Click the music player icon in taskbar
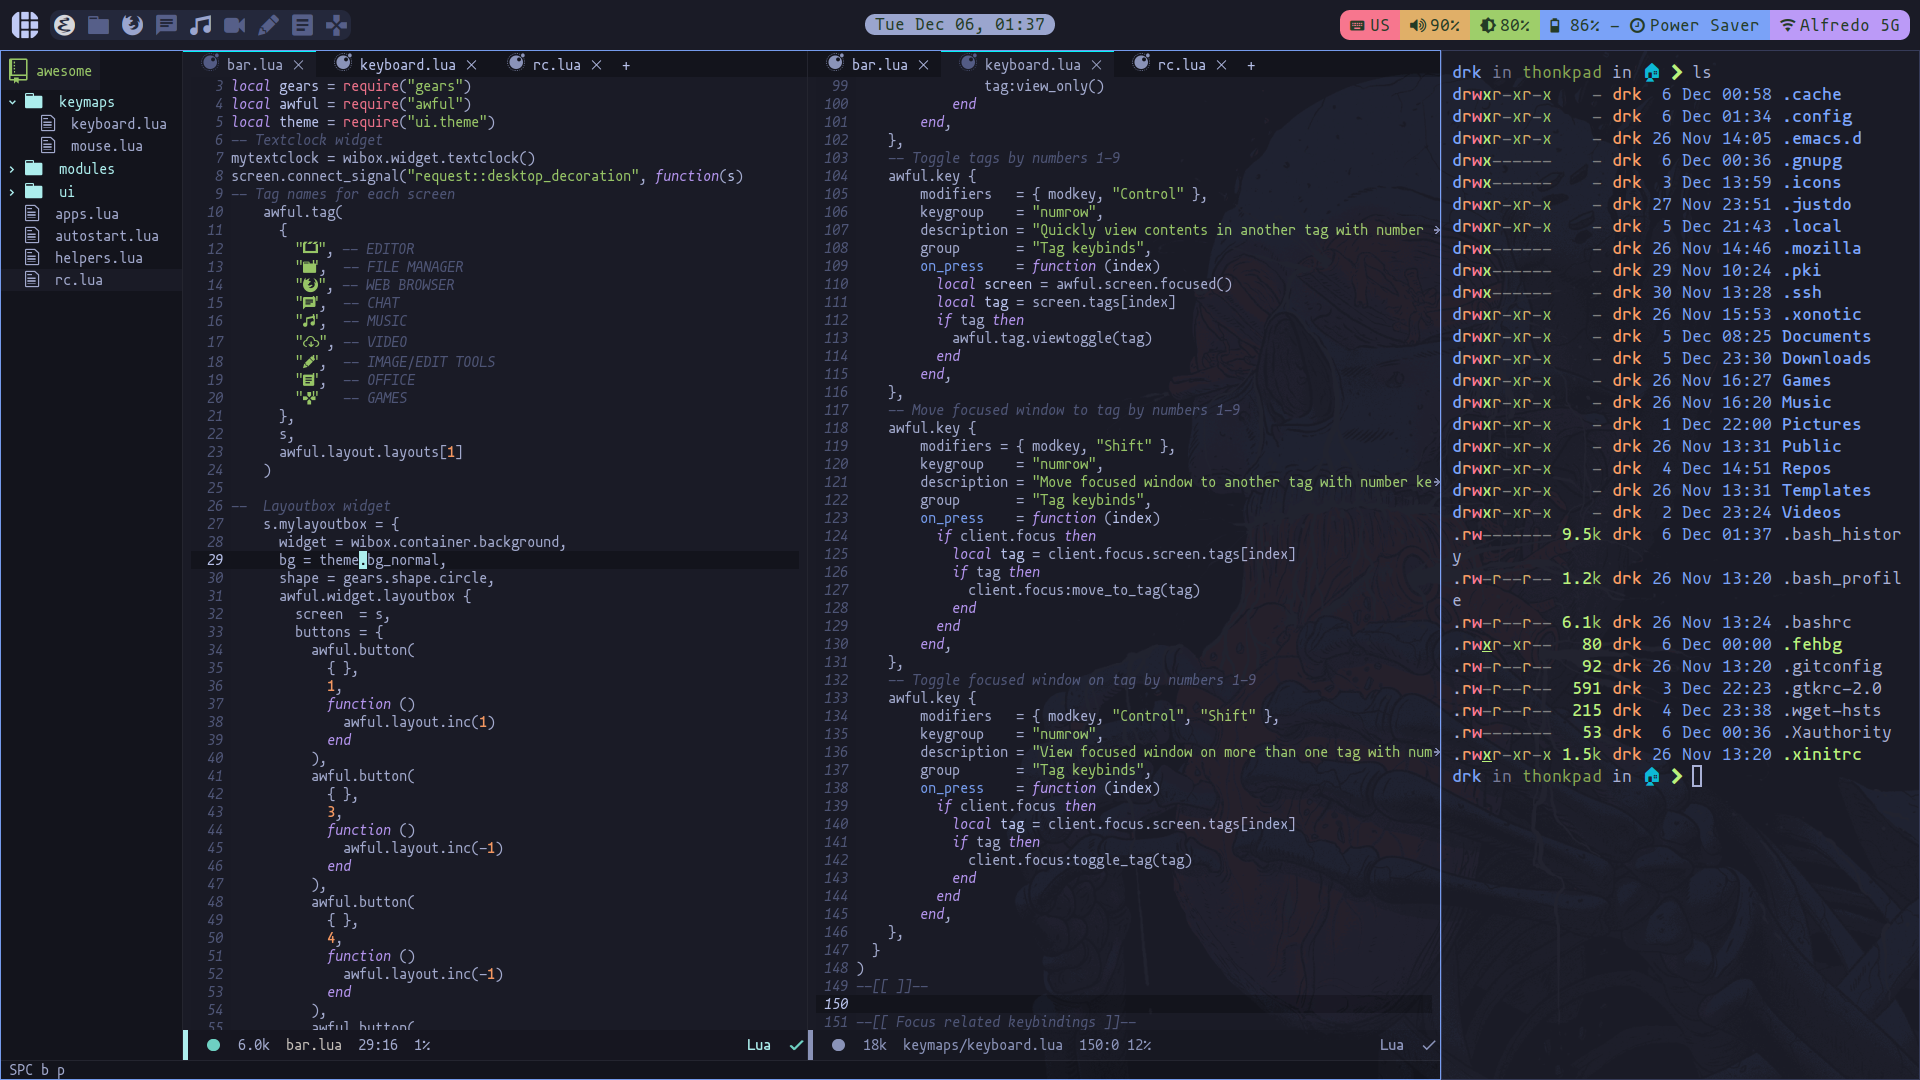This screenshot has width=1920, height=1080. click(200, 24)
